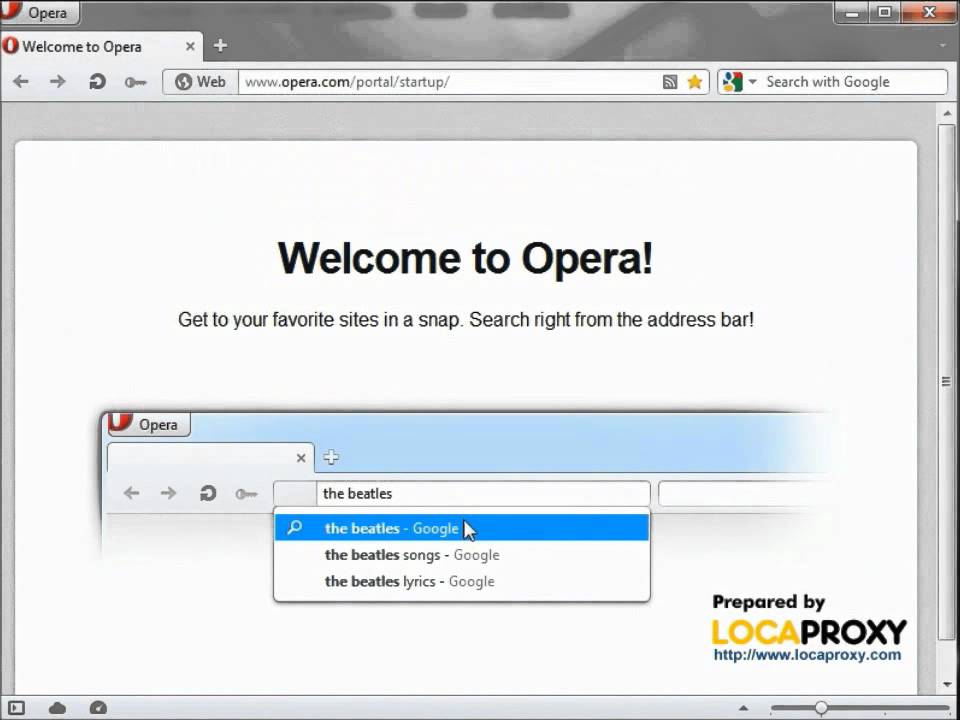Toggle Opera Turbo speedometer icon
This screenshot has width=960, height=720.
[98, 708]
